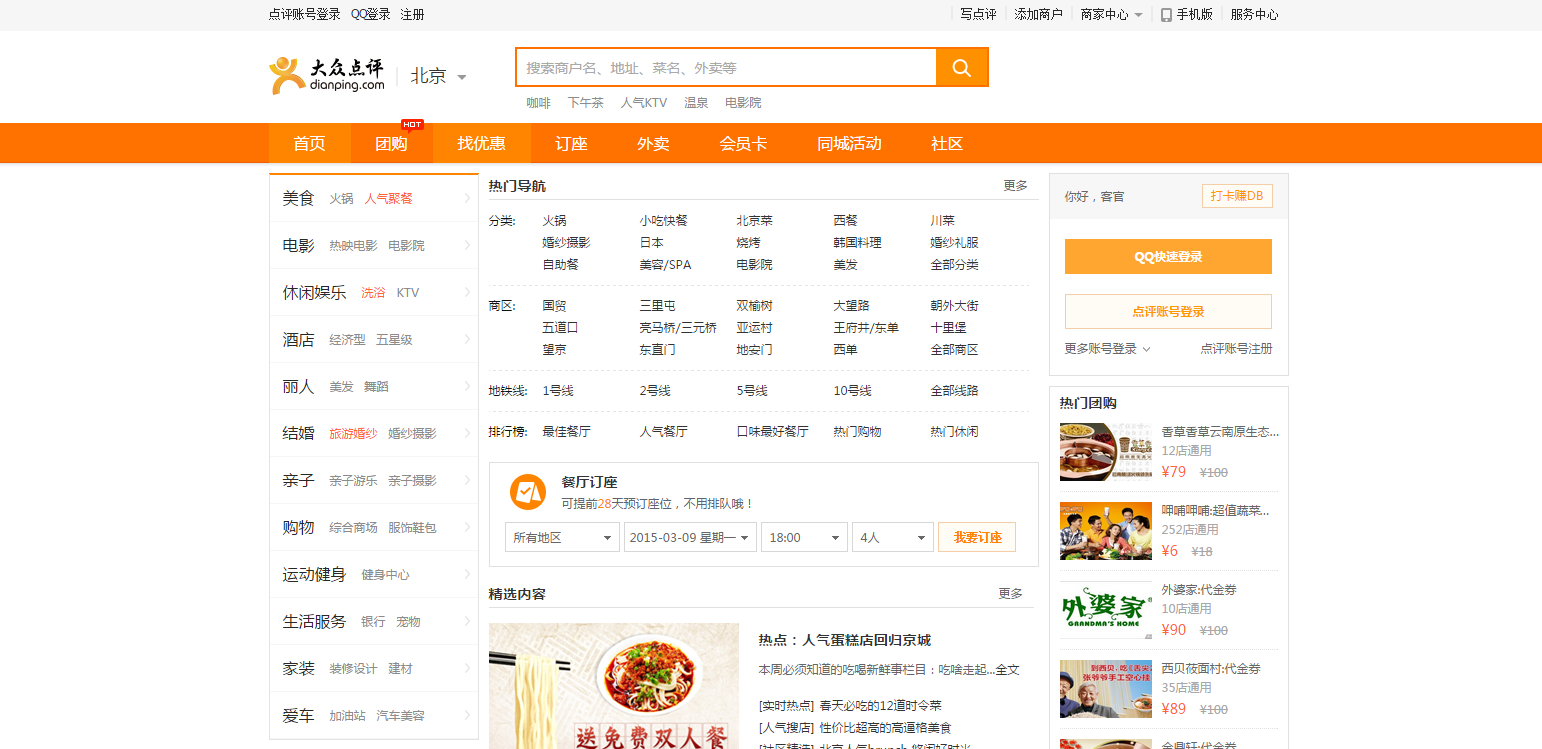Viewport: 1542px width, 749px height.
Task: Click the 点评账号登录 button in login panel
Action: tap(1168, 311)
